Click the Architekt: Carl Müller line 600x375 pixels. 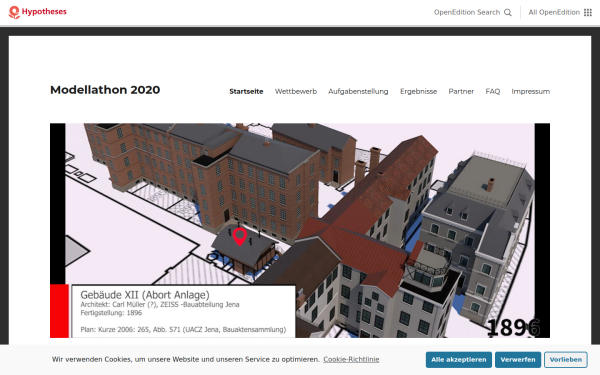point(160,305)
